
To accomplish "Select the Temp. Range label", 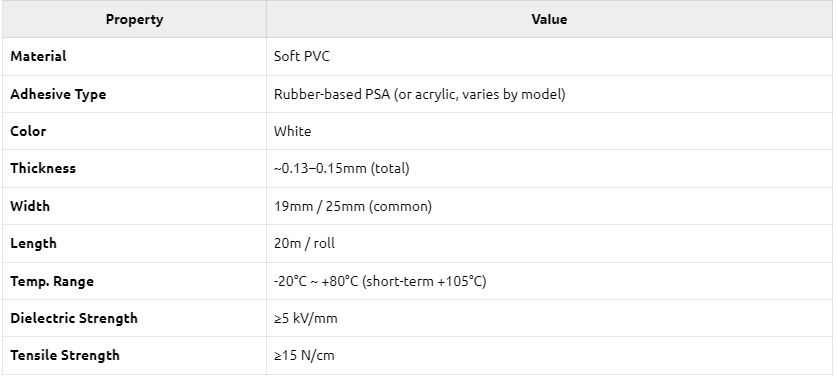I will point(52,281).
